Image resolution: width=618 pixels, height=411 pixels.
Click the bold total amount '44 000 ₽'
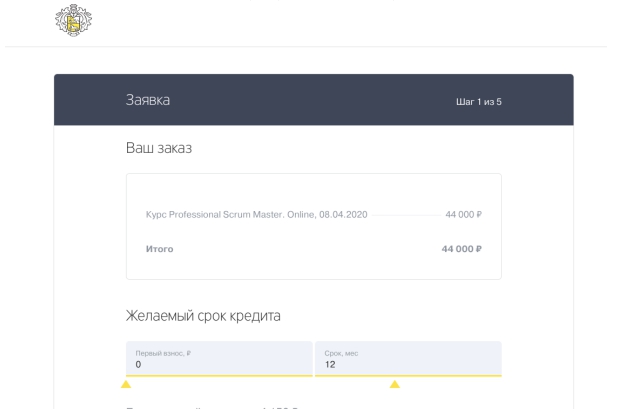(x=462, y=249)
